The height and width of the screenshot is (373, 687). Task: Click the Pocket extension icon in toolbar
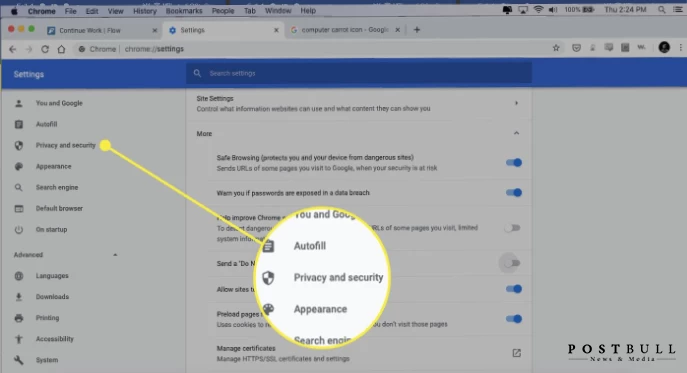coord(576,48)
